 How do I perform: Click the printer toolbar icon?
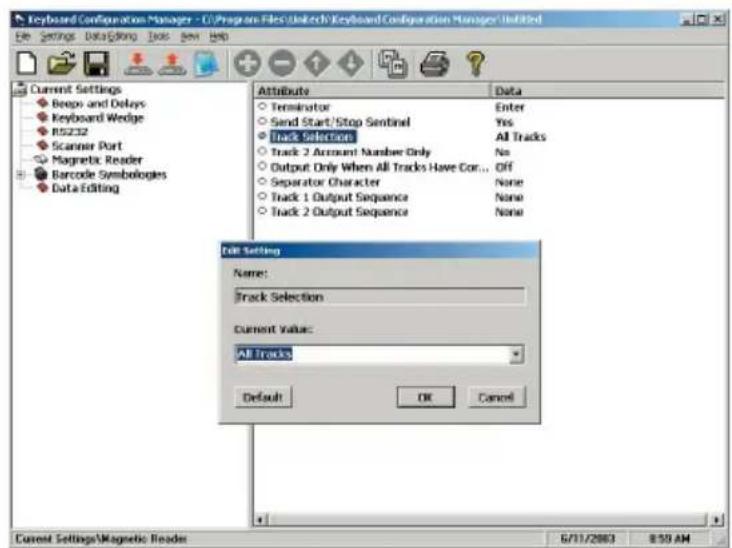click(x=434, y=63)
